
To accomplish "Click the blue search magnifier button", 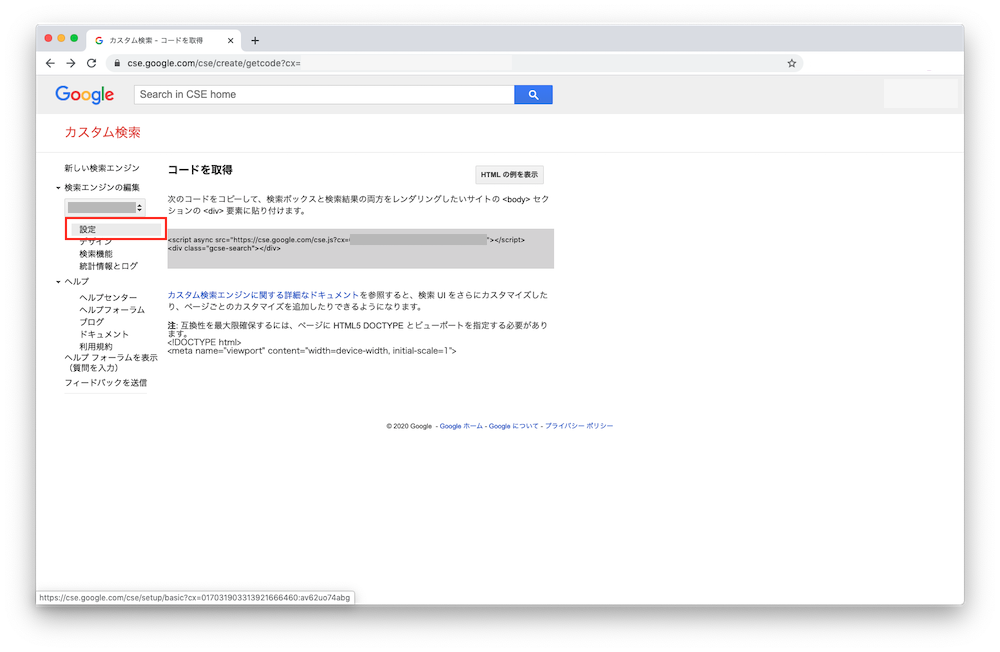I will coord(533,94).
